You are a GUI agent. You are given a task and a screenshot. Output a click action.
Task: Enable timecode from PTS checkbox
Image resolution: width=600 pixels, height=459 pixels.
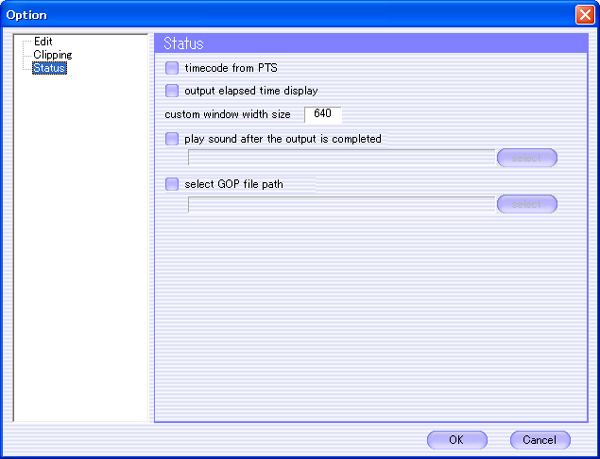pos(172,68)
